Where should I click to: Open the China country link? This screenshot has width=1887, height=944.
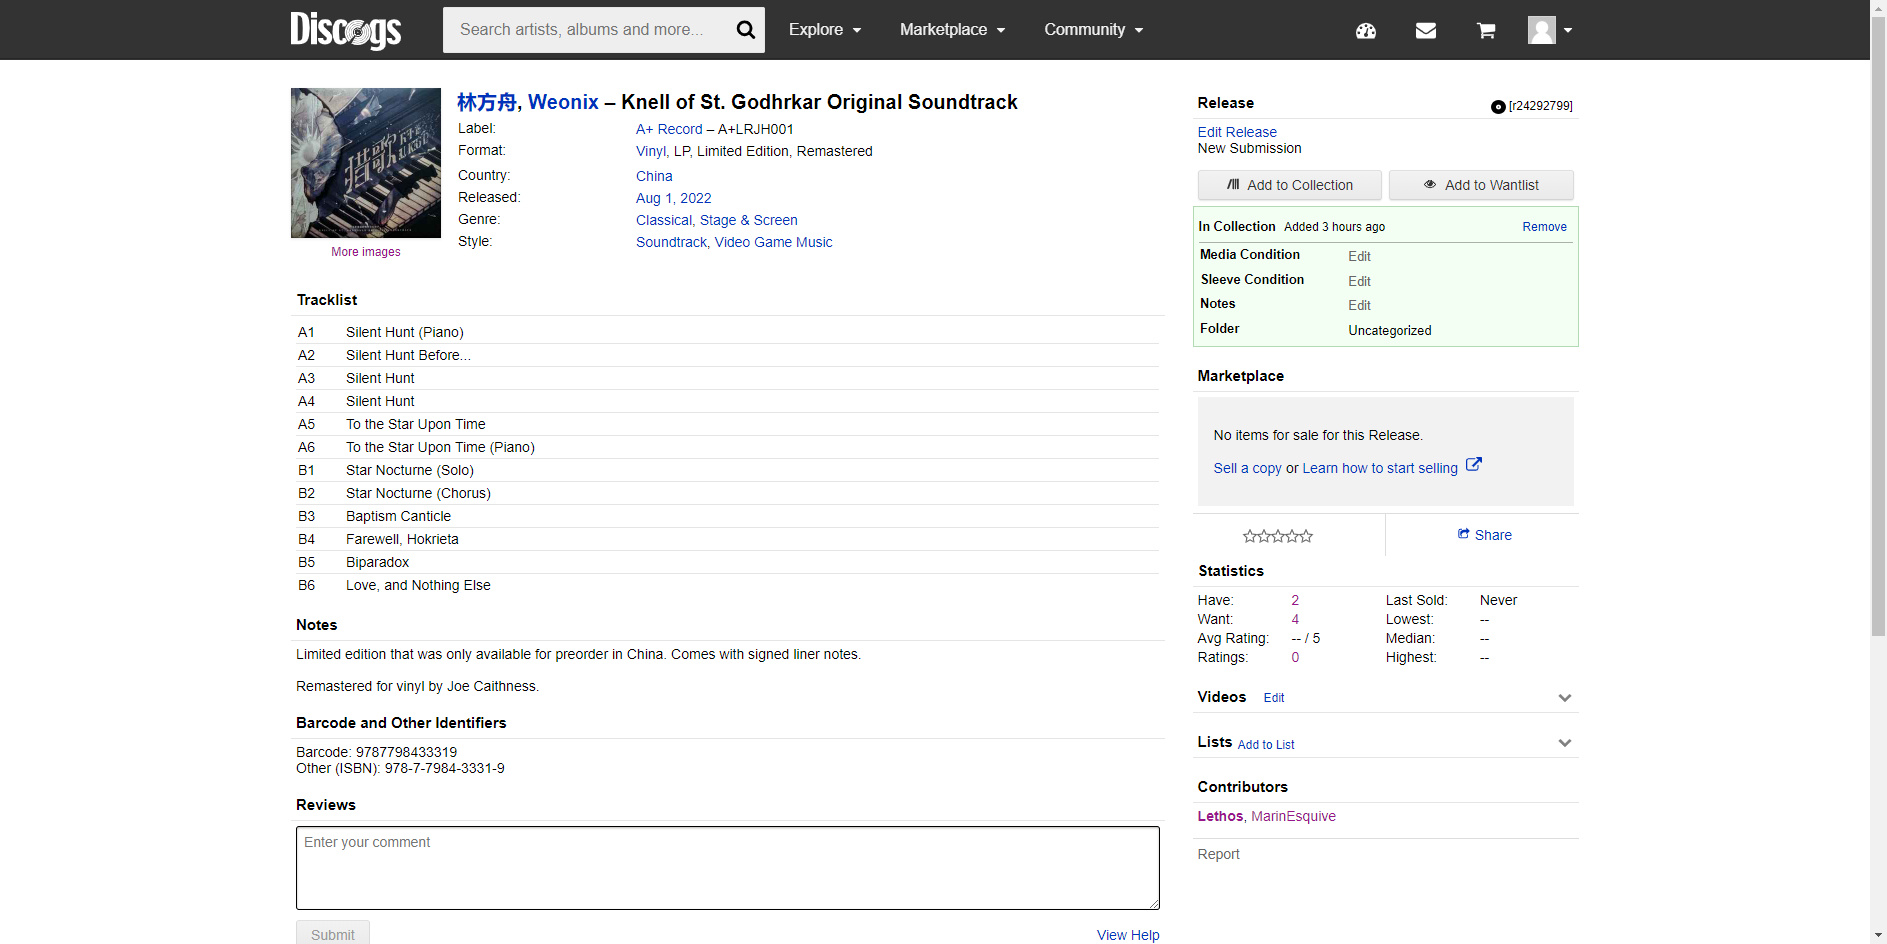tap(654, 176)
